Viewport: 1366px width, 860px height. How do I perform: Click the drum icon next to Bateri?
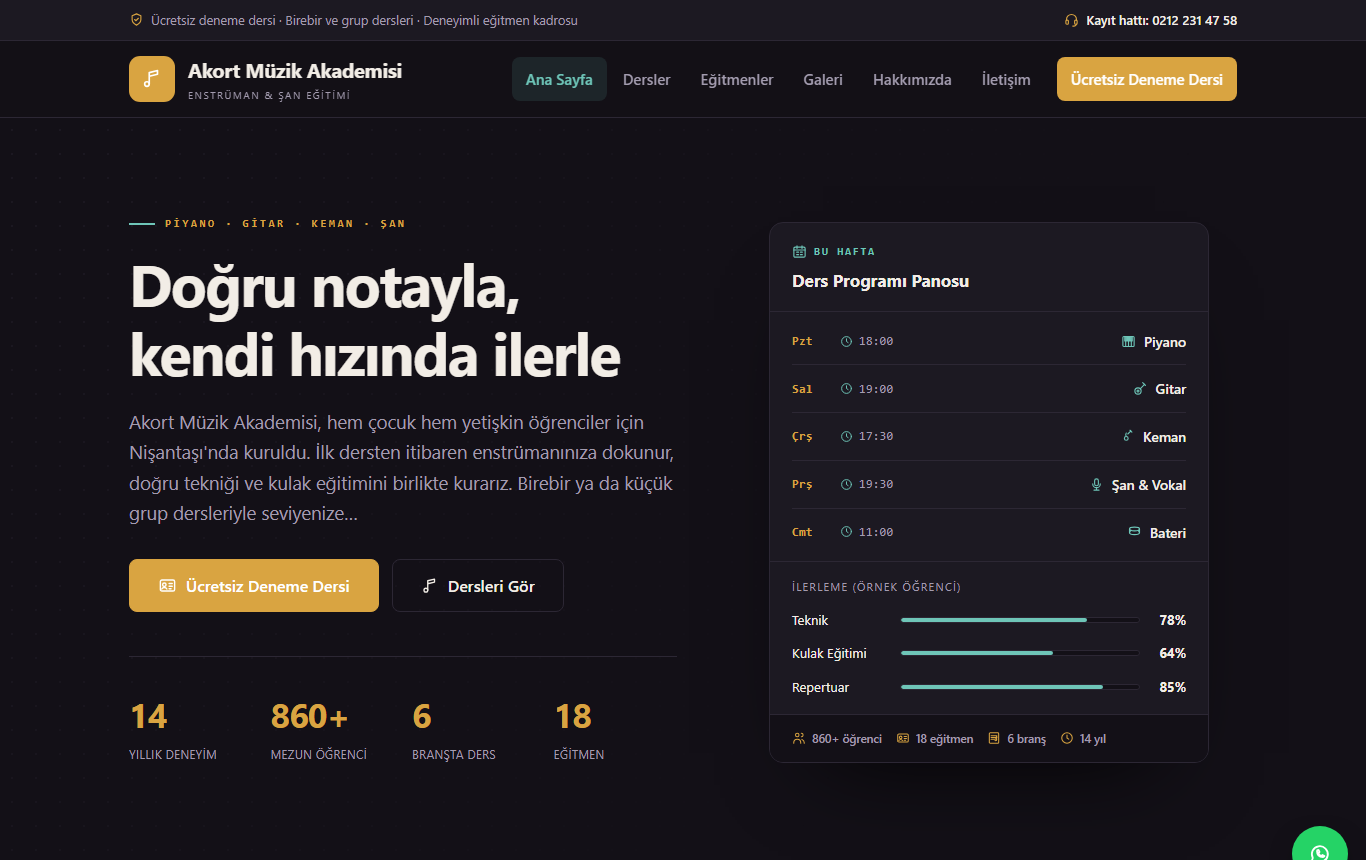1134,531
